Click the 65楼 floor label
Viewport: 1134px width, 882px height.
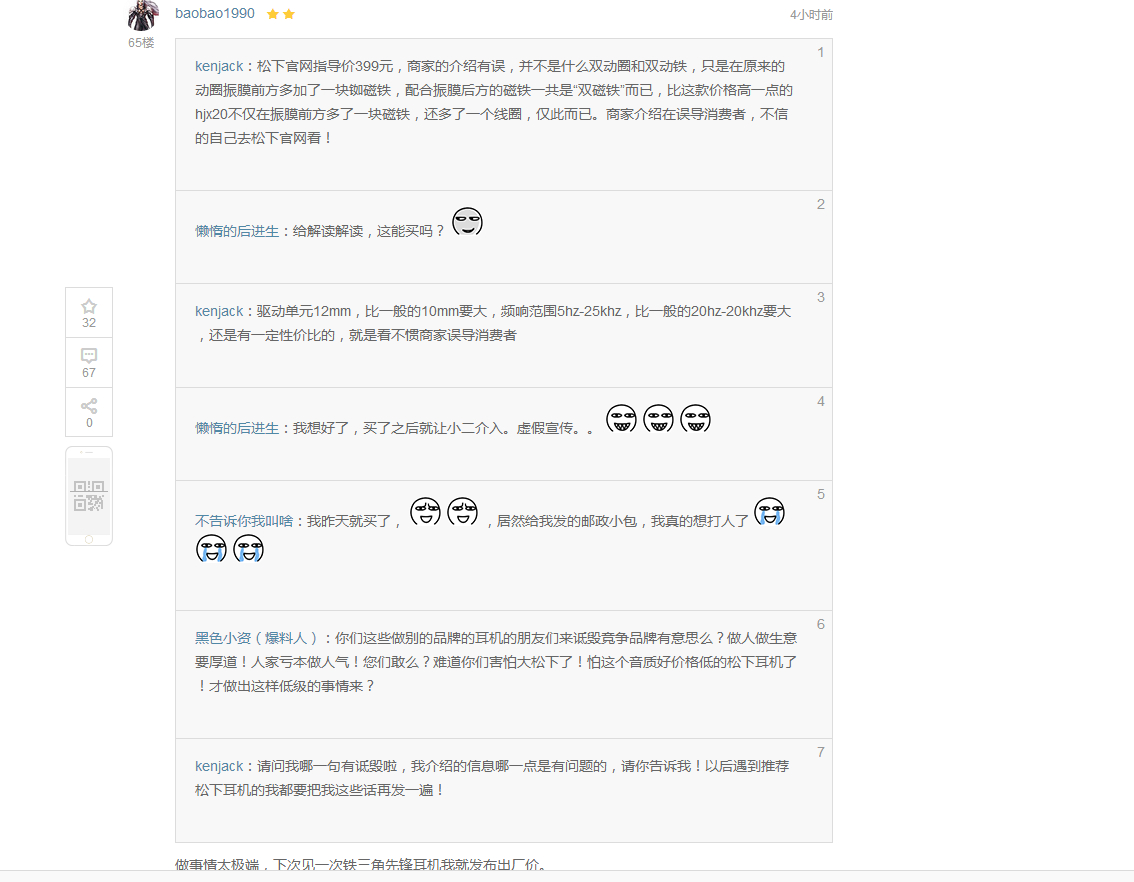(x=141, y=43)
